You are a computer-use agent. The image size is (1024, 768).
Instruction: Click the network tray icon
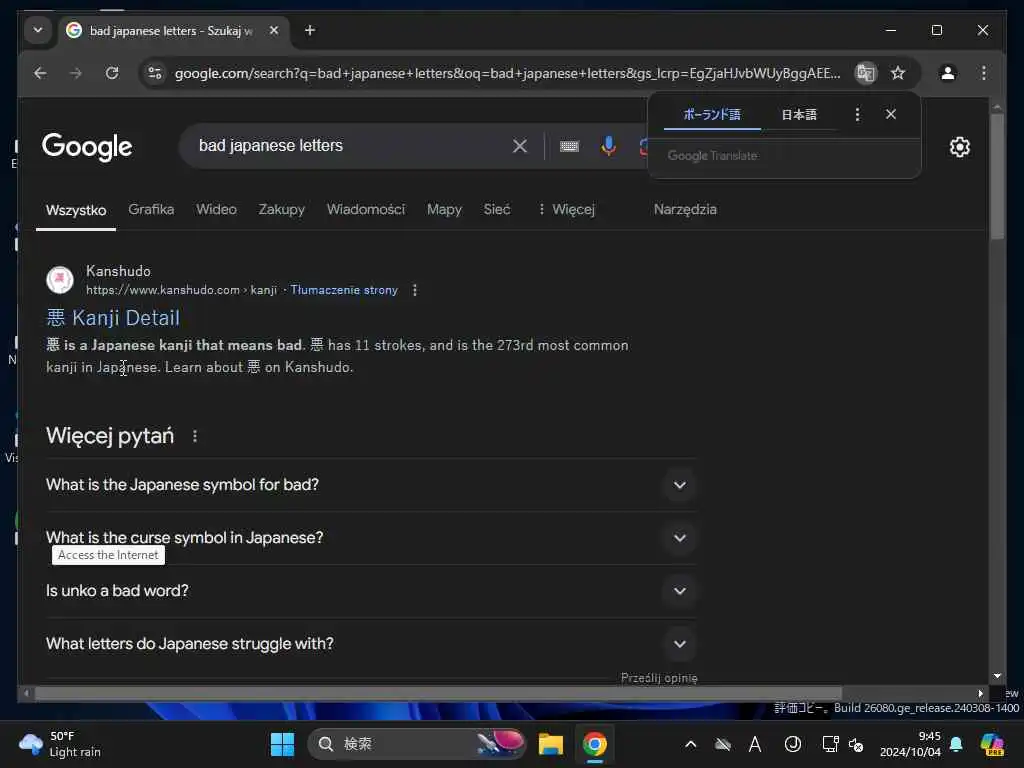pos(830,744)
